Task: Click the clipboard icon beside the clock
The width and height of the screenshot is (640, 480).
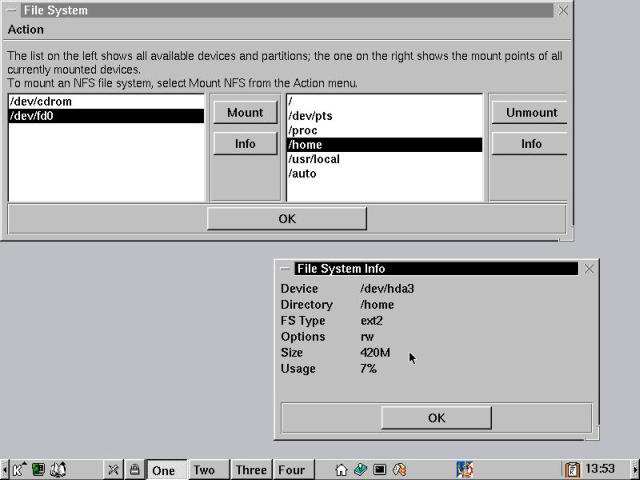Action: (x=572, y=469)
